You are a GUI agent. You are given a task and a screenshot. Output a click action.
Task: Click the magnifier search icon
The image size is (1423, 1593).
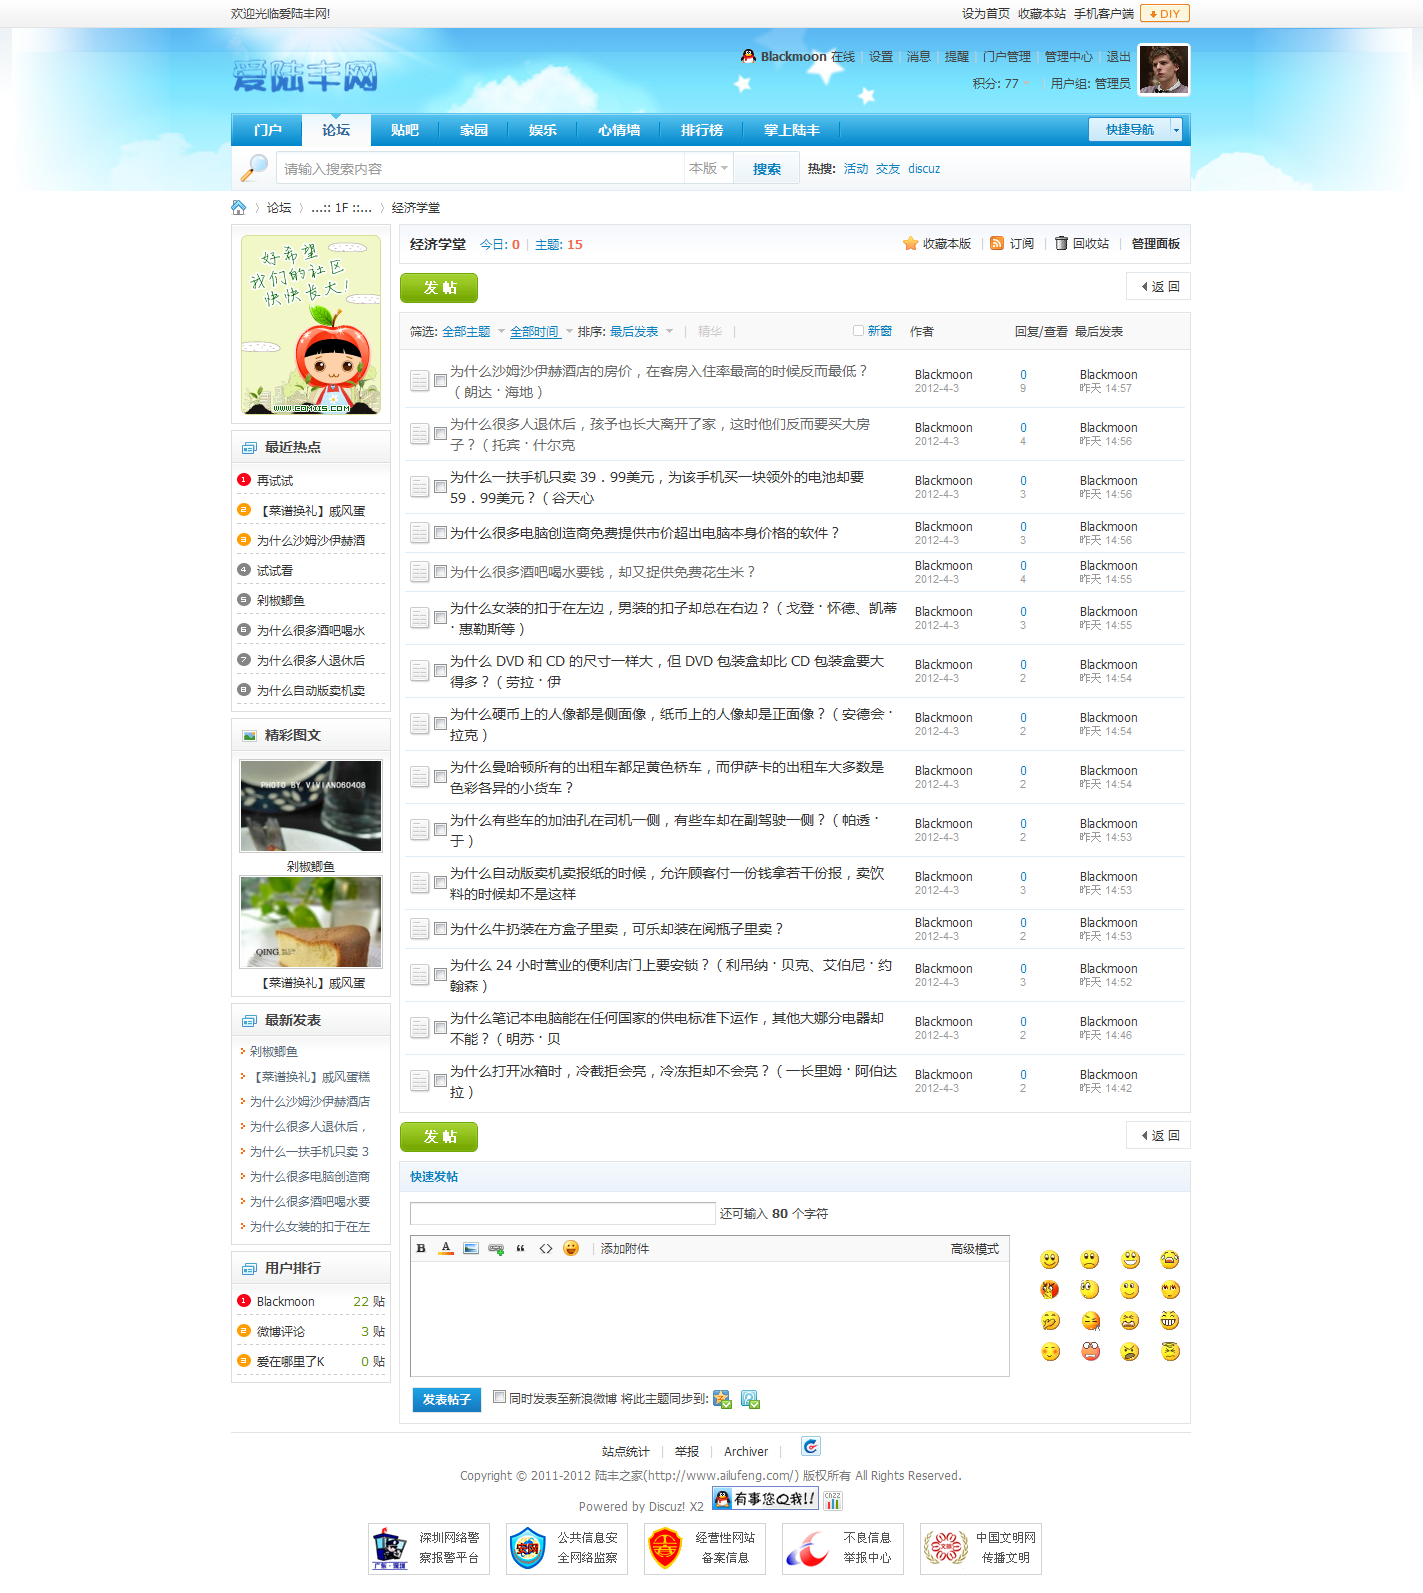point(254,168)
